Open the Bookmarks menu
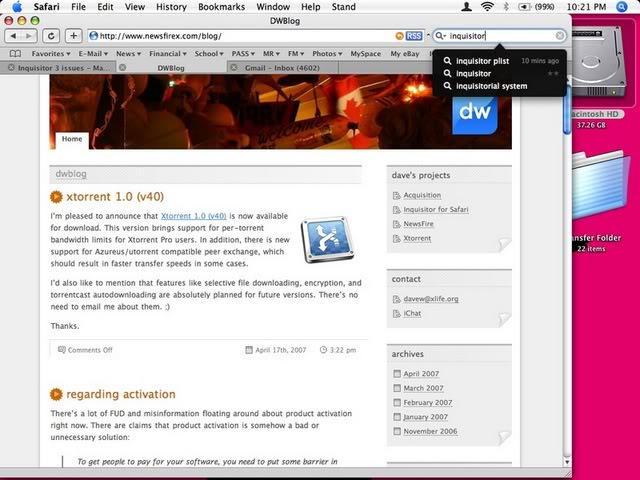The width and height of the screenshot is (640, 480). pos(222,7)
